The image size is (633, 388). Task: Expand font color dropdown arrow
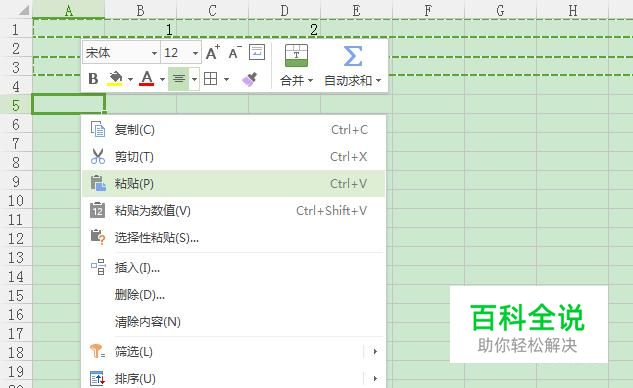click(x=162, y=79)
